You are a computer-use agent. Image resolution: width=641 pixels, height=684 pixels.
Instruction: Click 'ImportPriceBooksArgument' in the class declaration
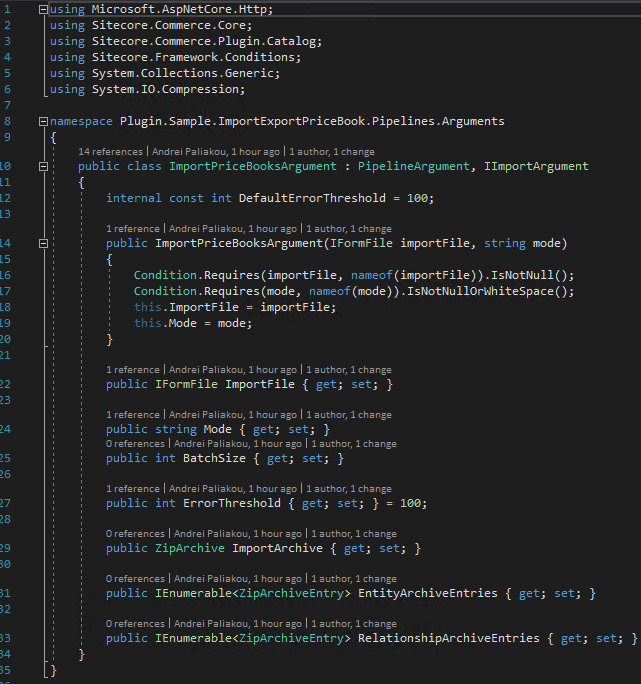tap(253, 166)
